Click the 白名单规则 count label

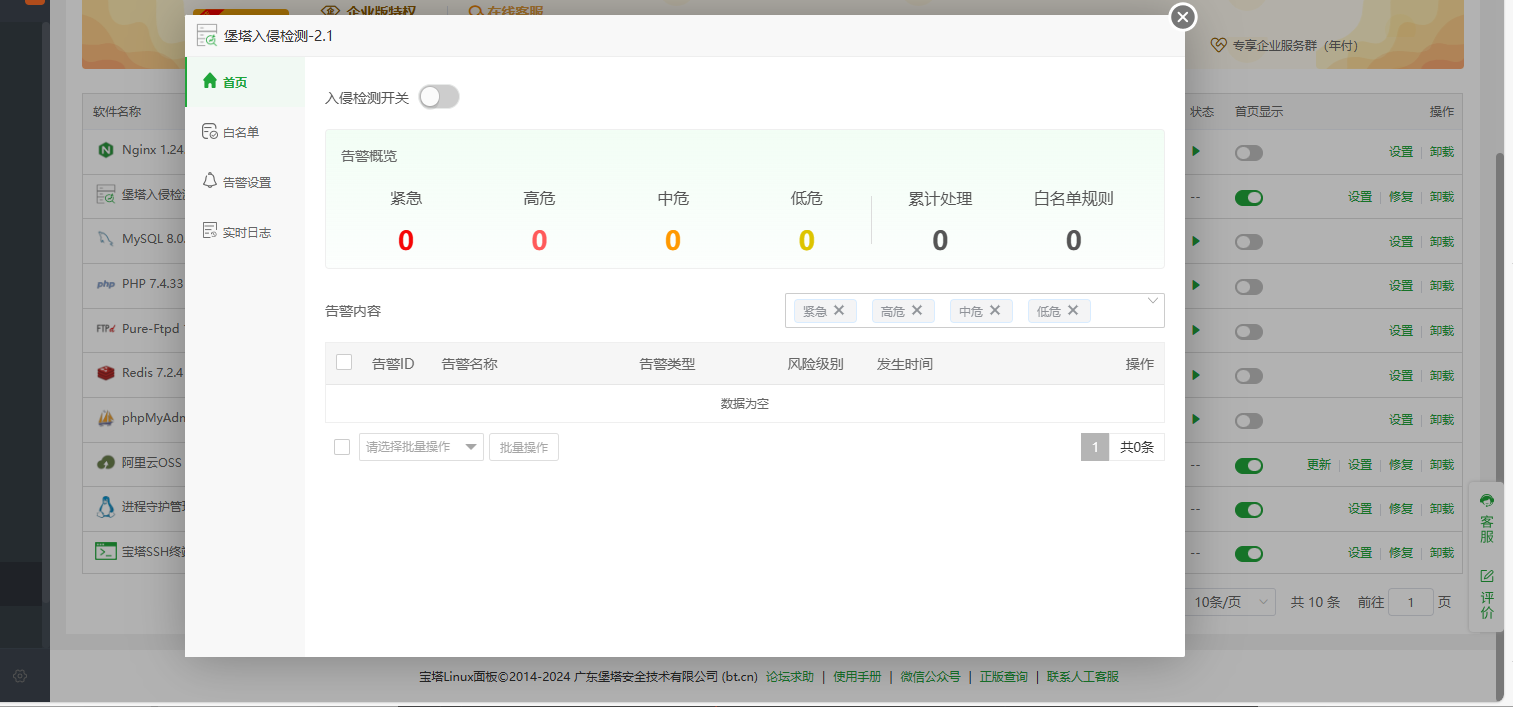point(1073,198)
